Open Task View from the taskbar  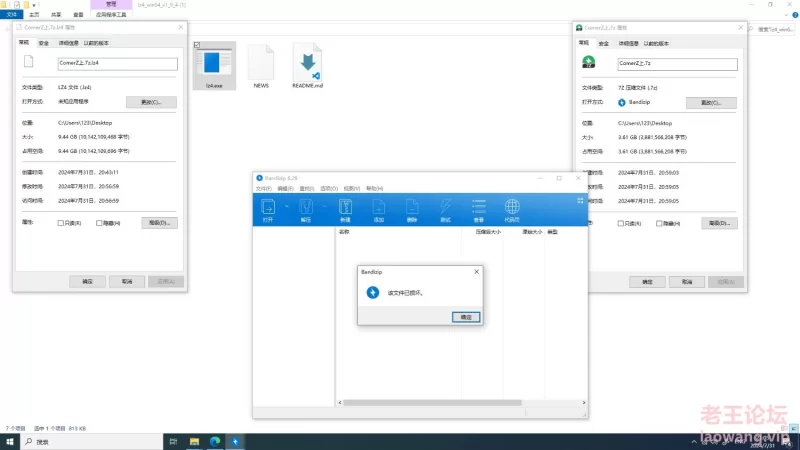(x=173, y=442)
